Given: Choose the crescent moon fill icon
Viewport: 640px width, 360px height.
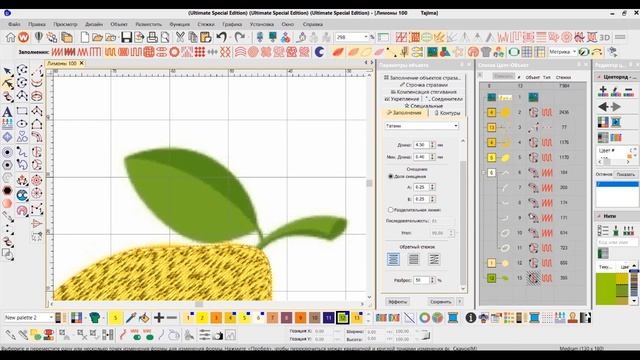Looking at the screenshot, I should [320, 52].
